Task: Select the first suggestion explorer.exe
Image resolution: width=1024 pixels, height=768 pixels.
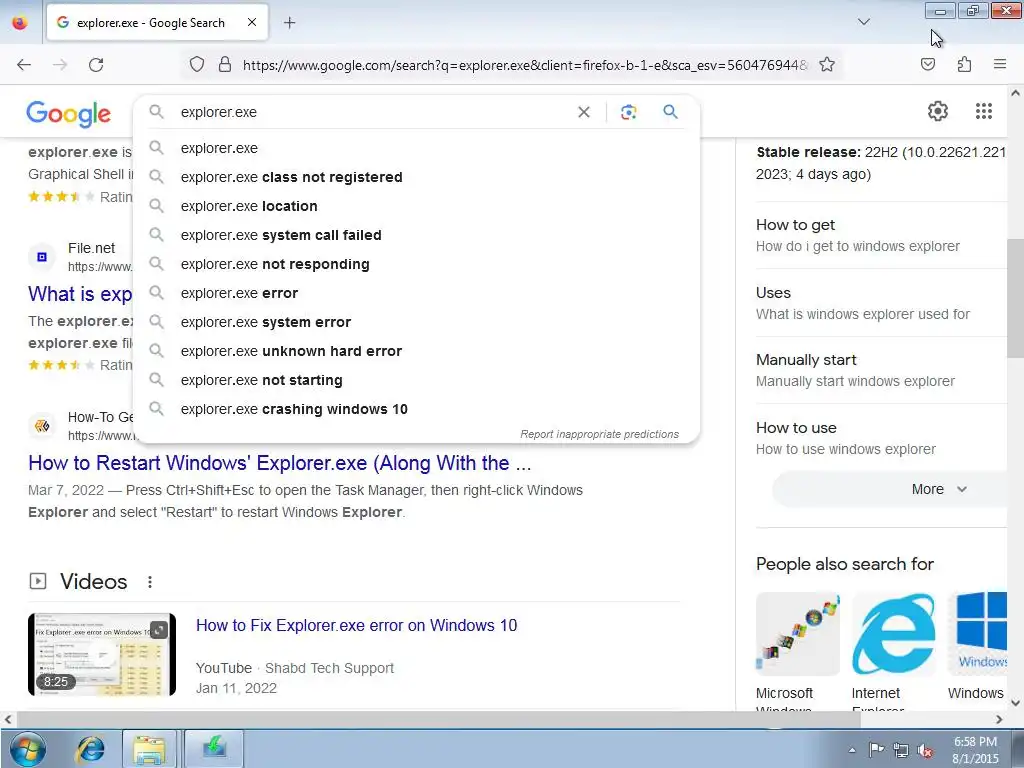Action: coord(416,148)
